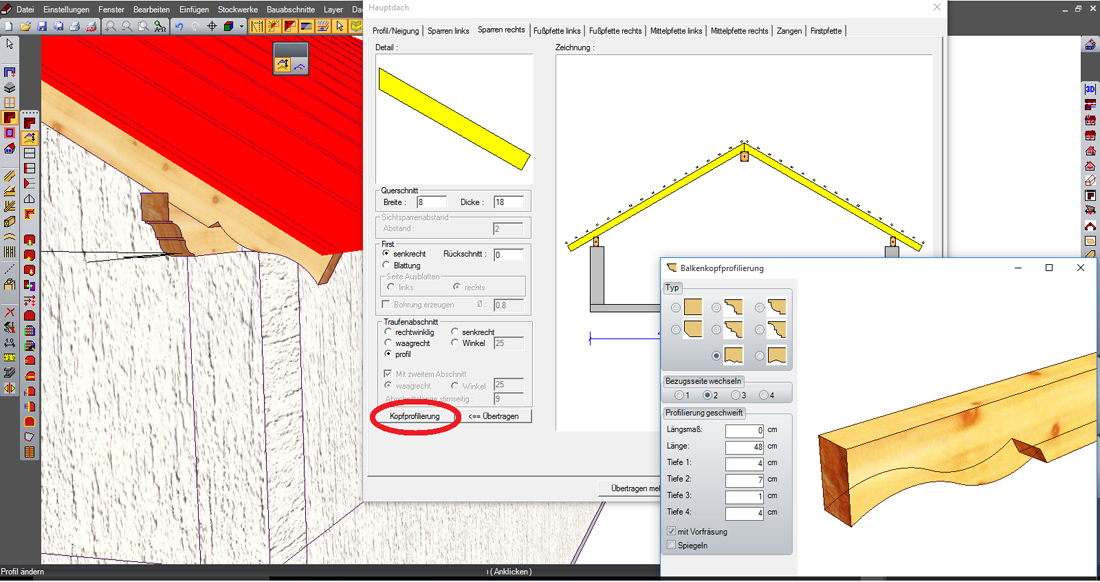Click the save-all double floppy icon

[58, 26]
